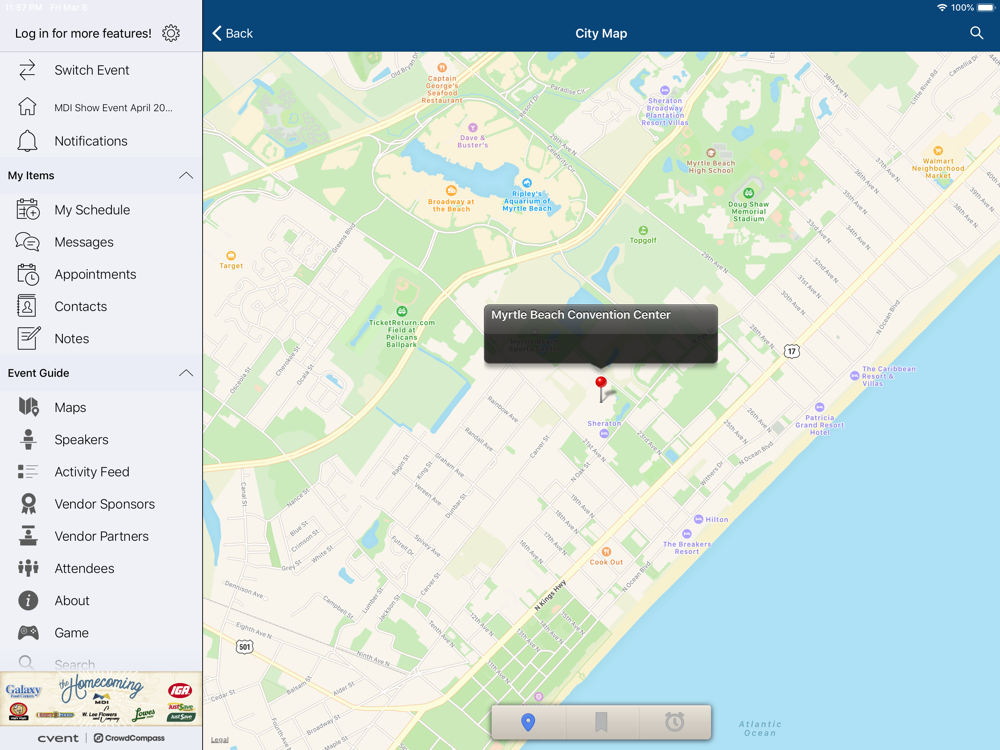Click the Vendor Sponsors ribbon icon

[28, 504]
